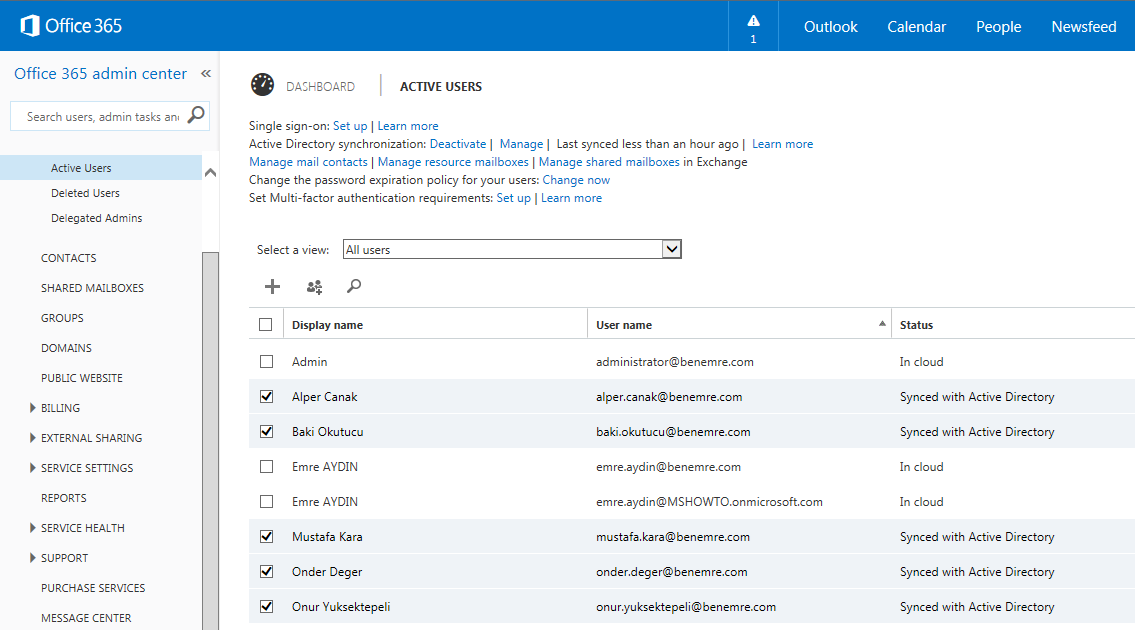Click the Office 365 admin center title
Image resolution: width=1135 pixels, height=630 pixels.
101,74
